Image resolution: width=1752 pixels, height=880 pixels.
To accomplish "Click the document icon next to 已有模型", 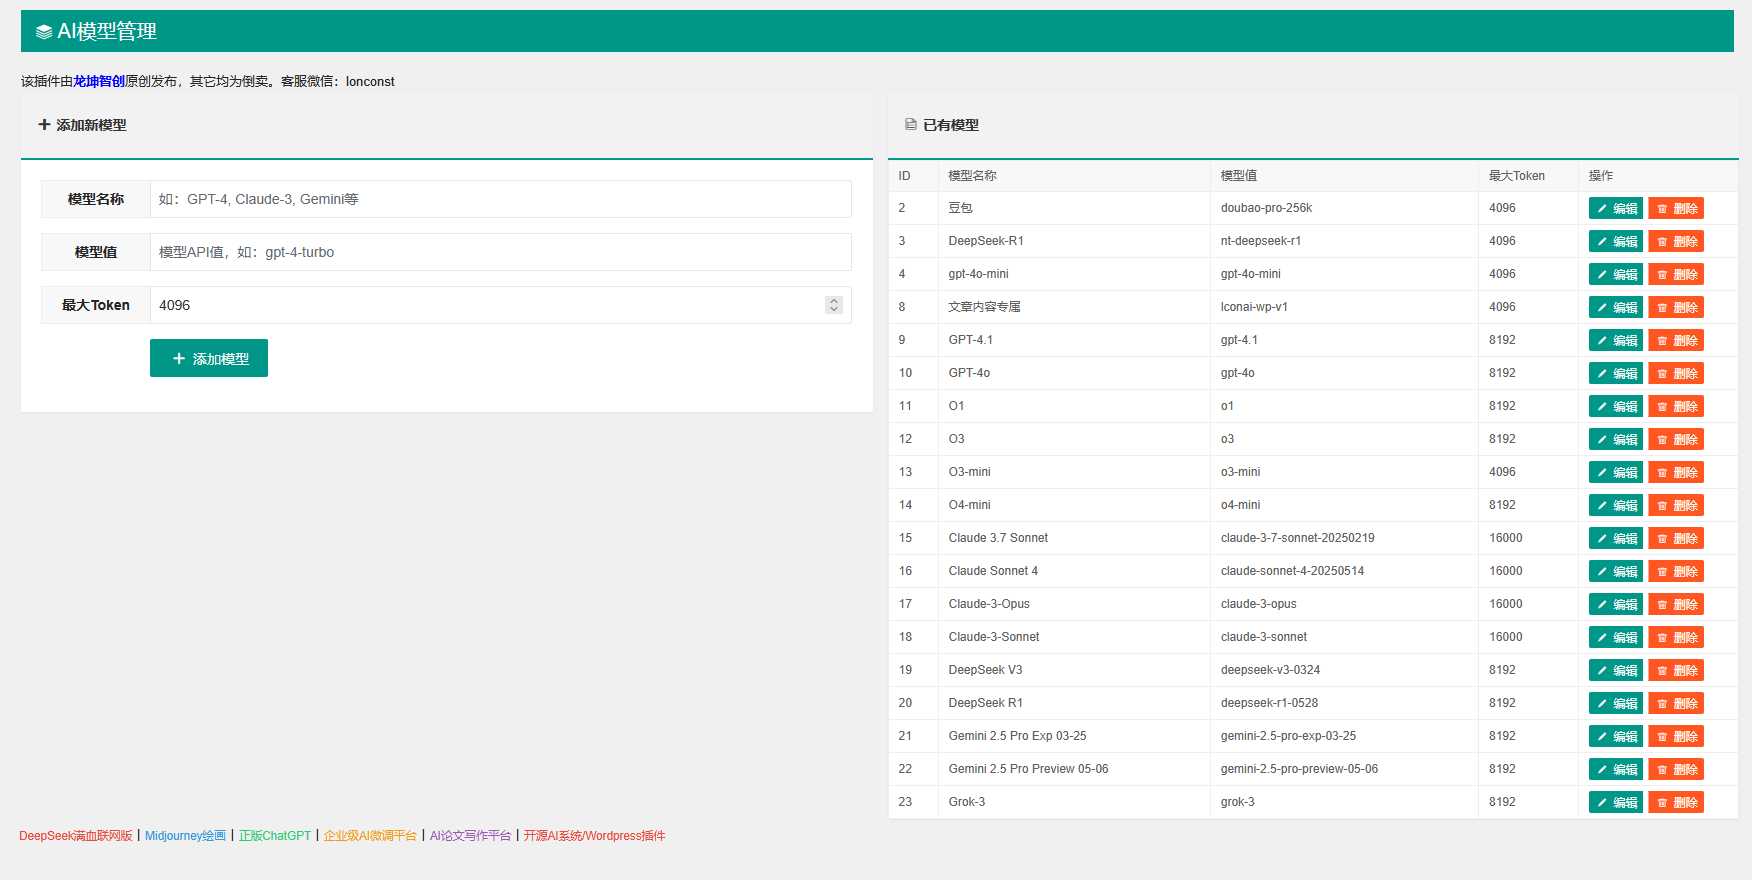I will (910, 125).
